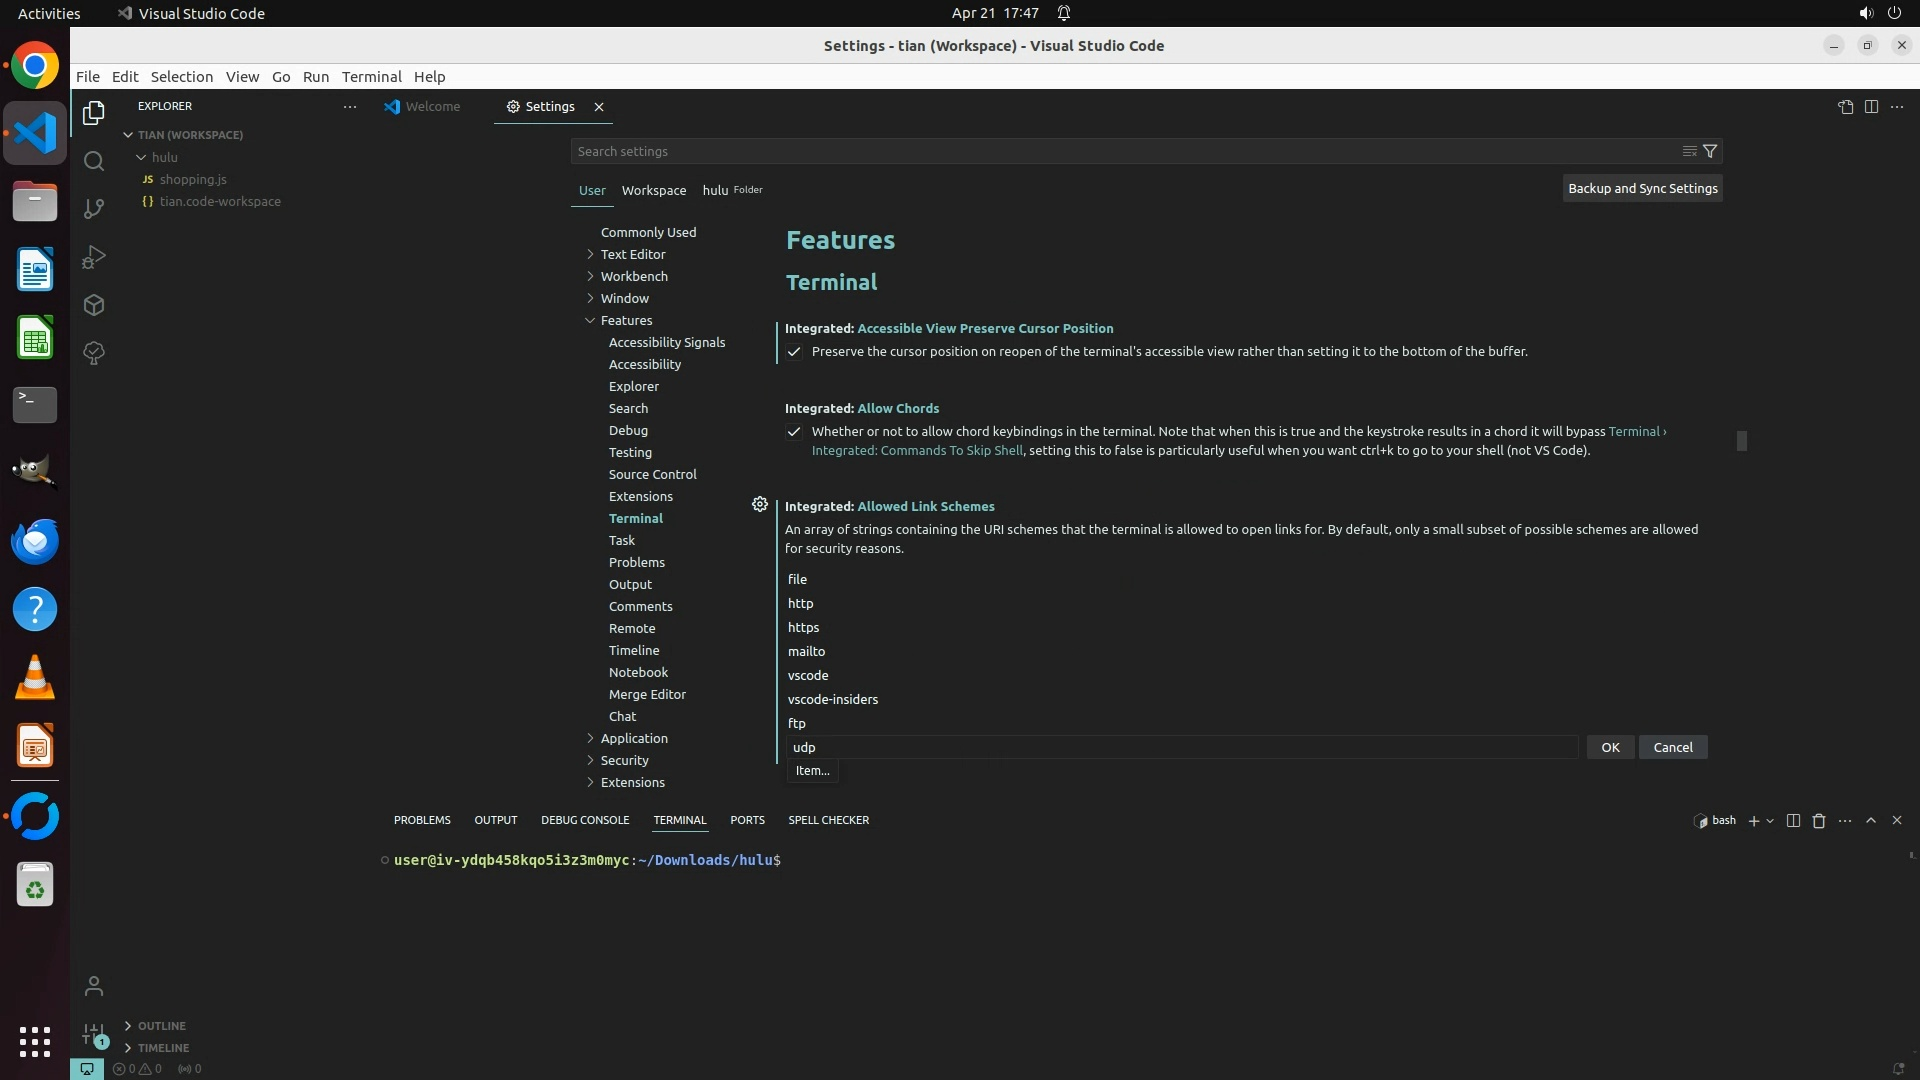
Task: Split the terminal panel icon
Action: [x=1793, y=820]
